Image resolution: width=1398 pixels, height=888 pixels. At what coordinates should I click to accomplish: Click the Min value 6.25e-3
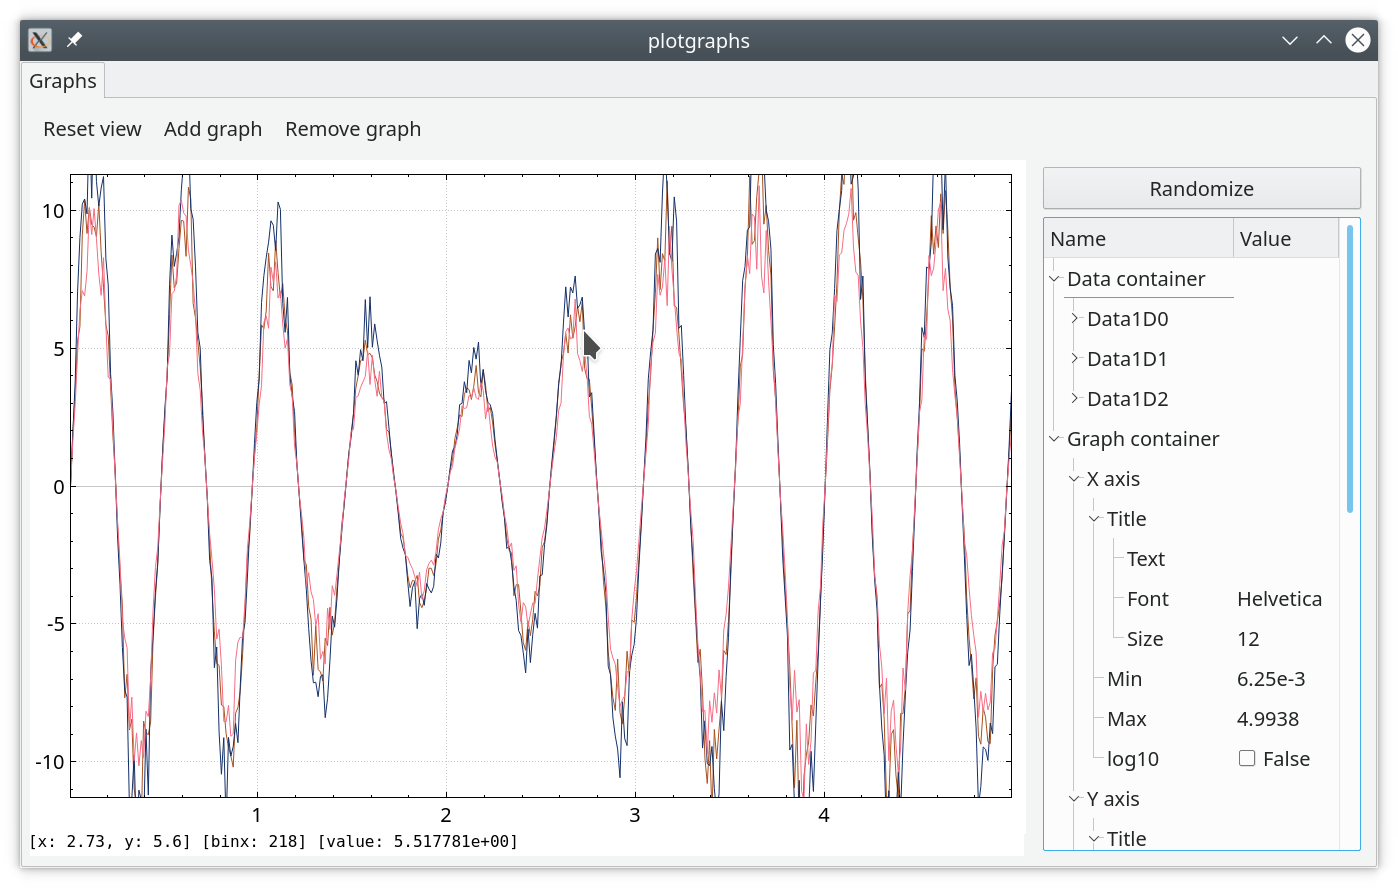[1271, 679]
